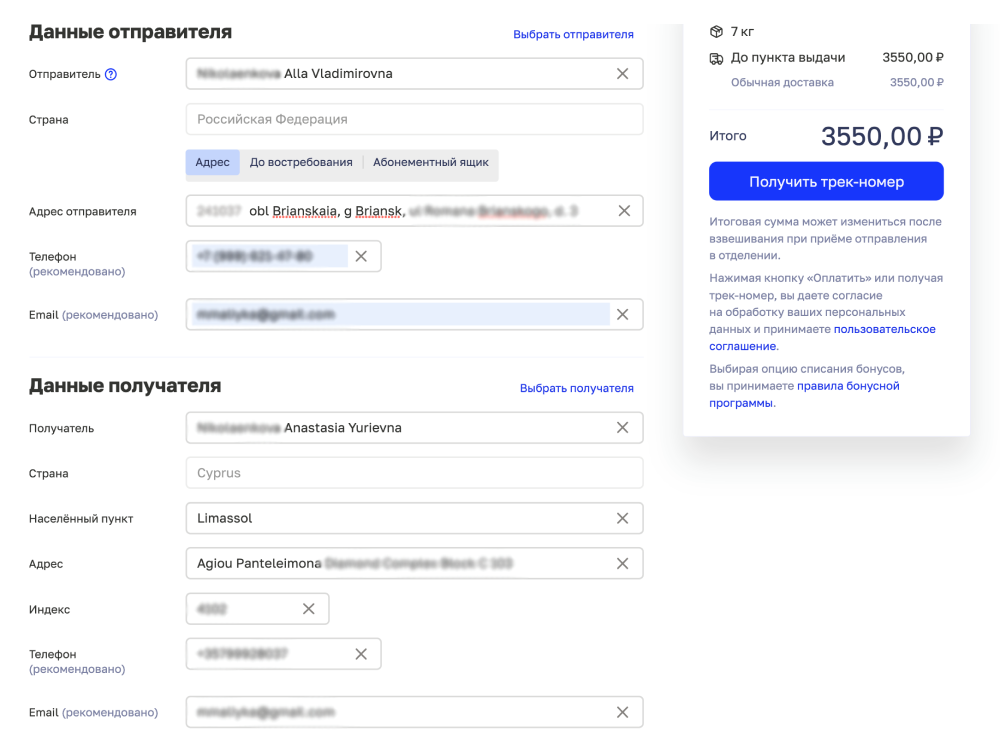This screenshot has height=752, width=1000.
Task: Clear the Limassol city field
Action: pyautogui.click(x=622, y=518)
